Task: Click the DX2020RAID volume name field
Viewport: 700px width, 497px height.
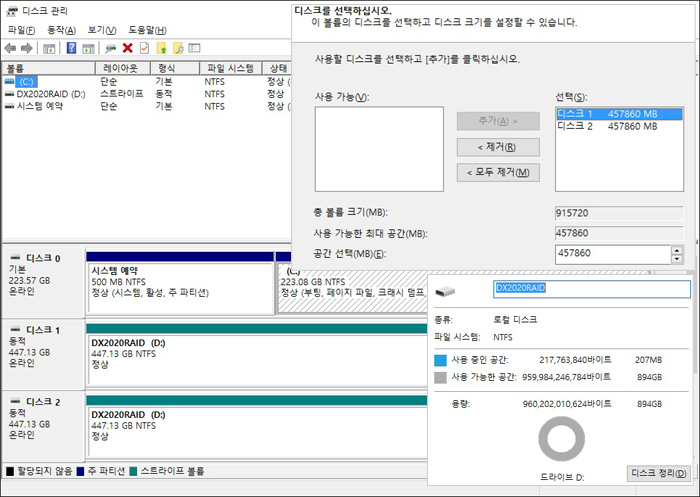Action: coord(592,289)
